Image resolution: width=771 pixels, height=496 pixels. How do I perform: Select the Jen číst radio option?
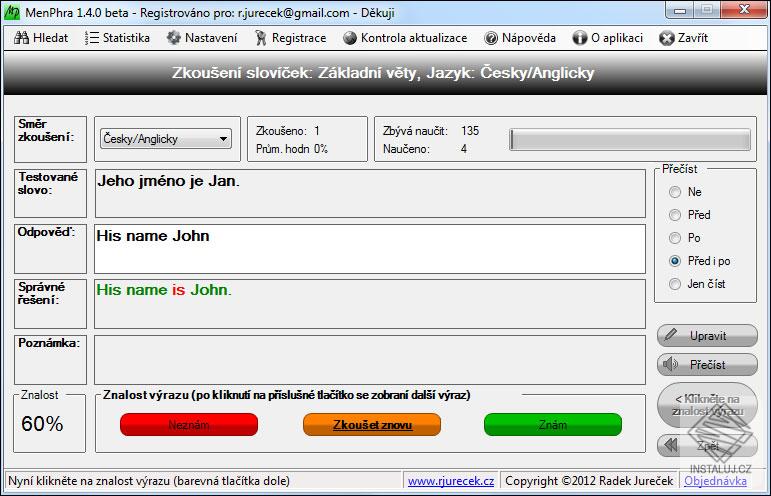[x=675, y=284]
